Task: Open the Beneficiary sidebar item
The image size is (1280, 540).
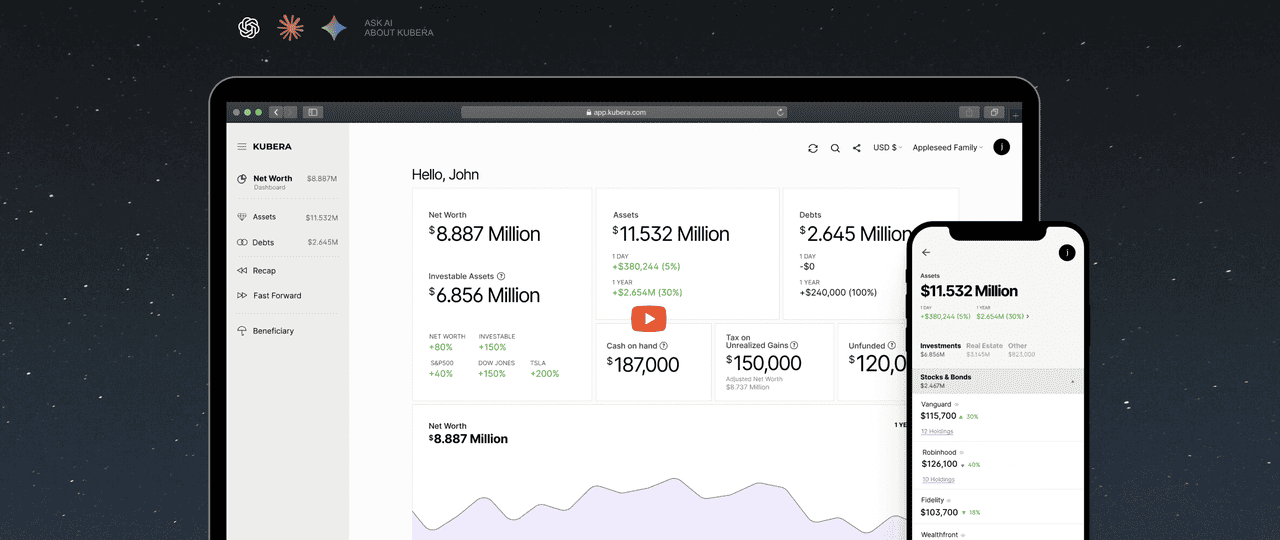Action: (273, 331)
